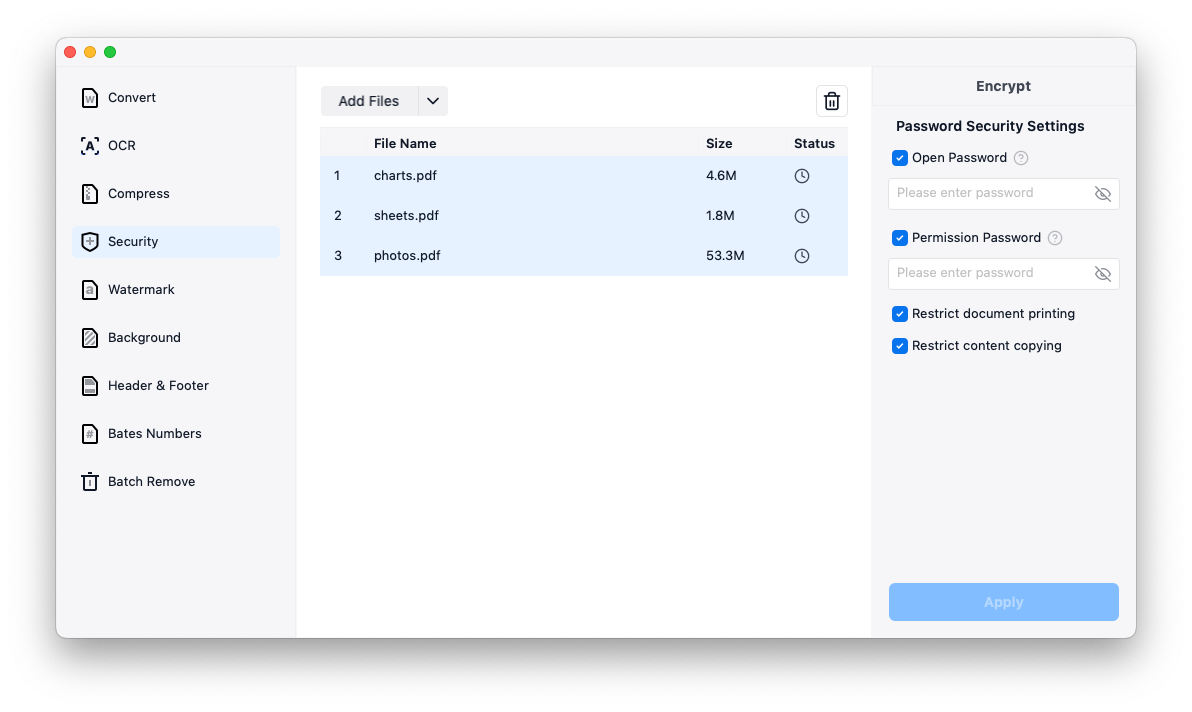Click the Permission Password help icon
The height and width of the screenshot is (712, 1192).
[x=1057, y=237]
